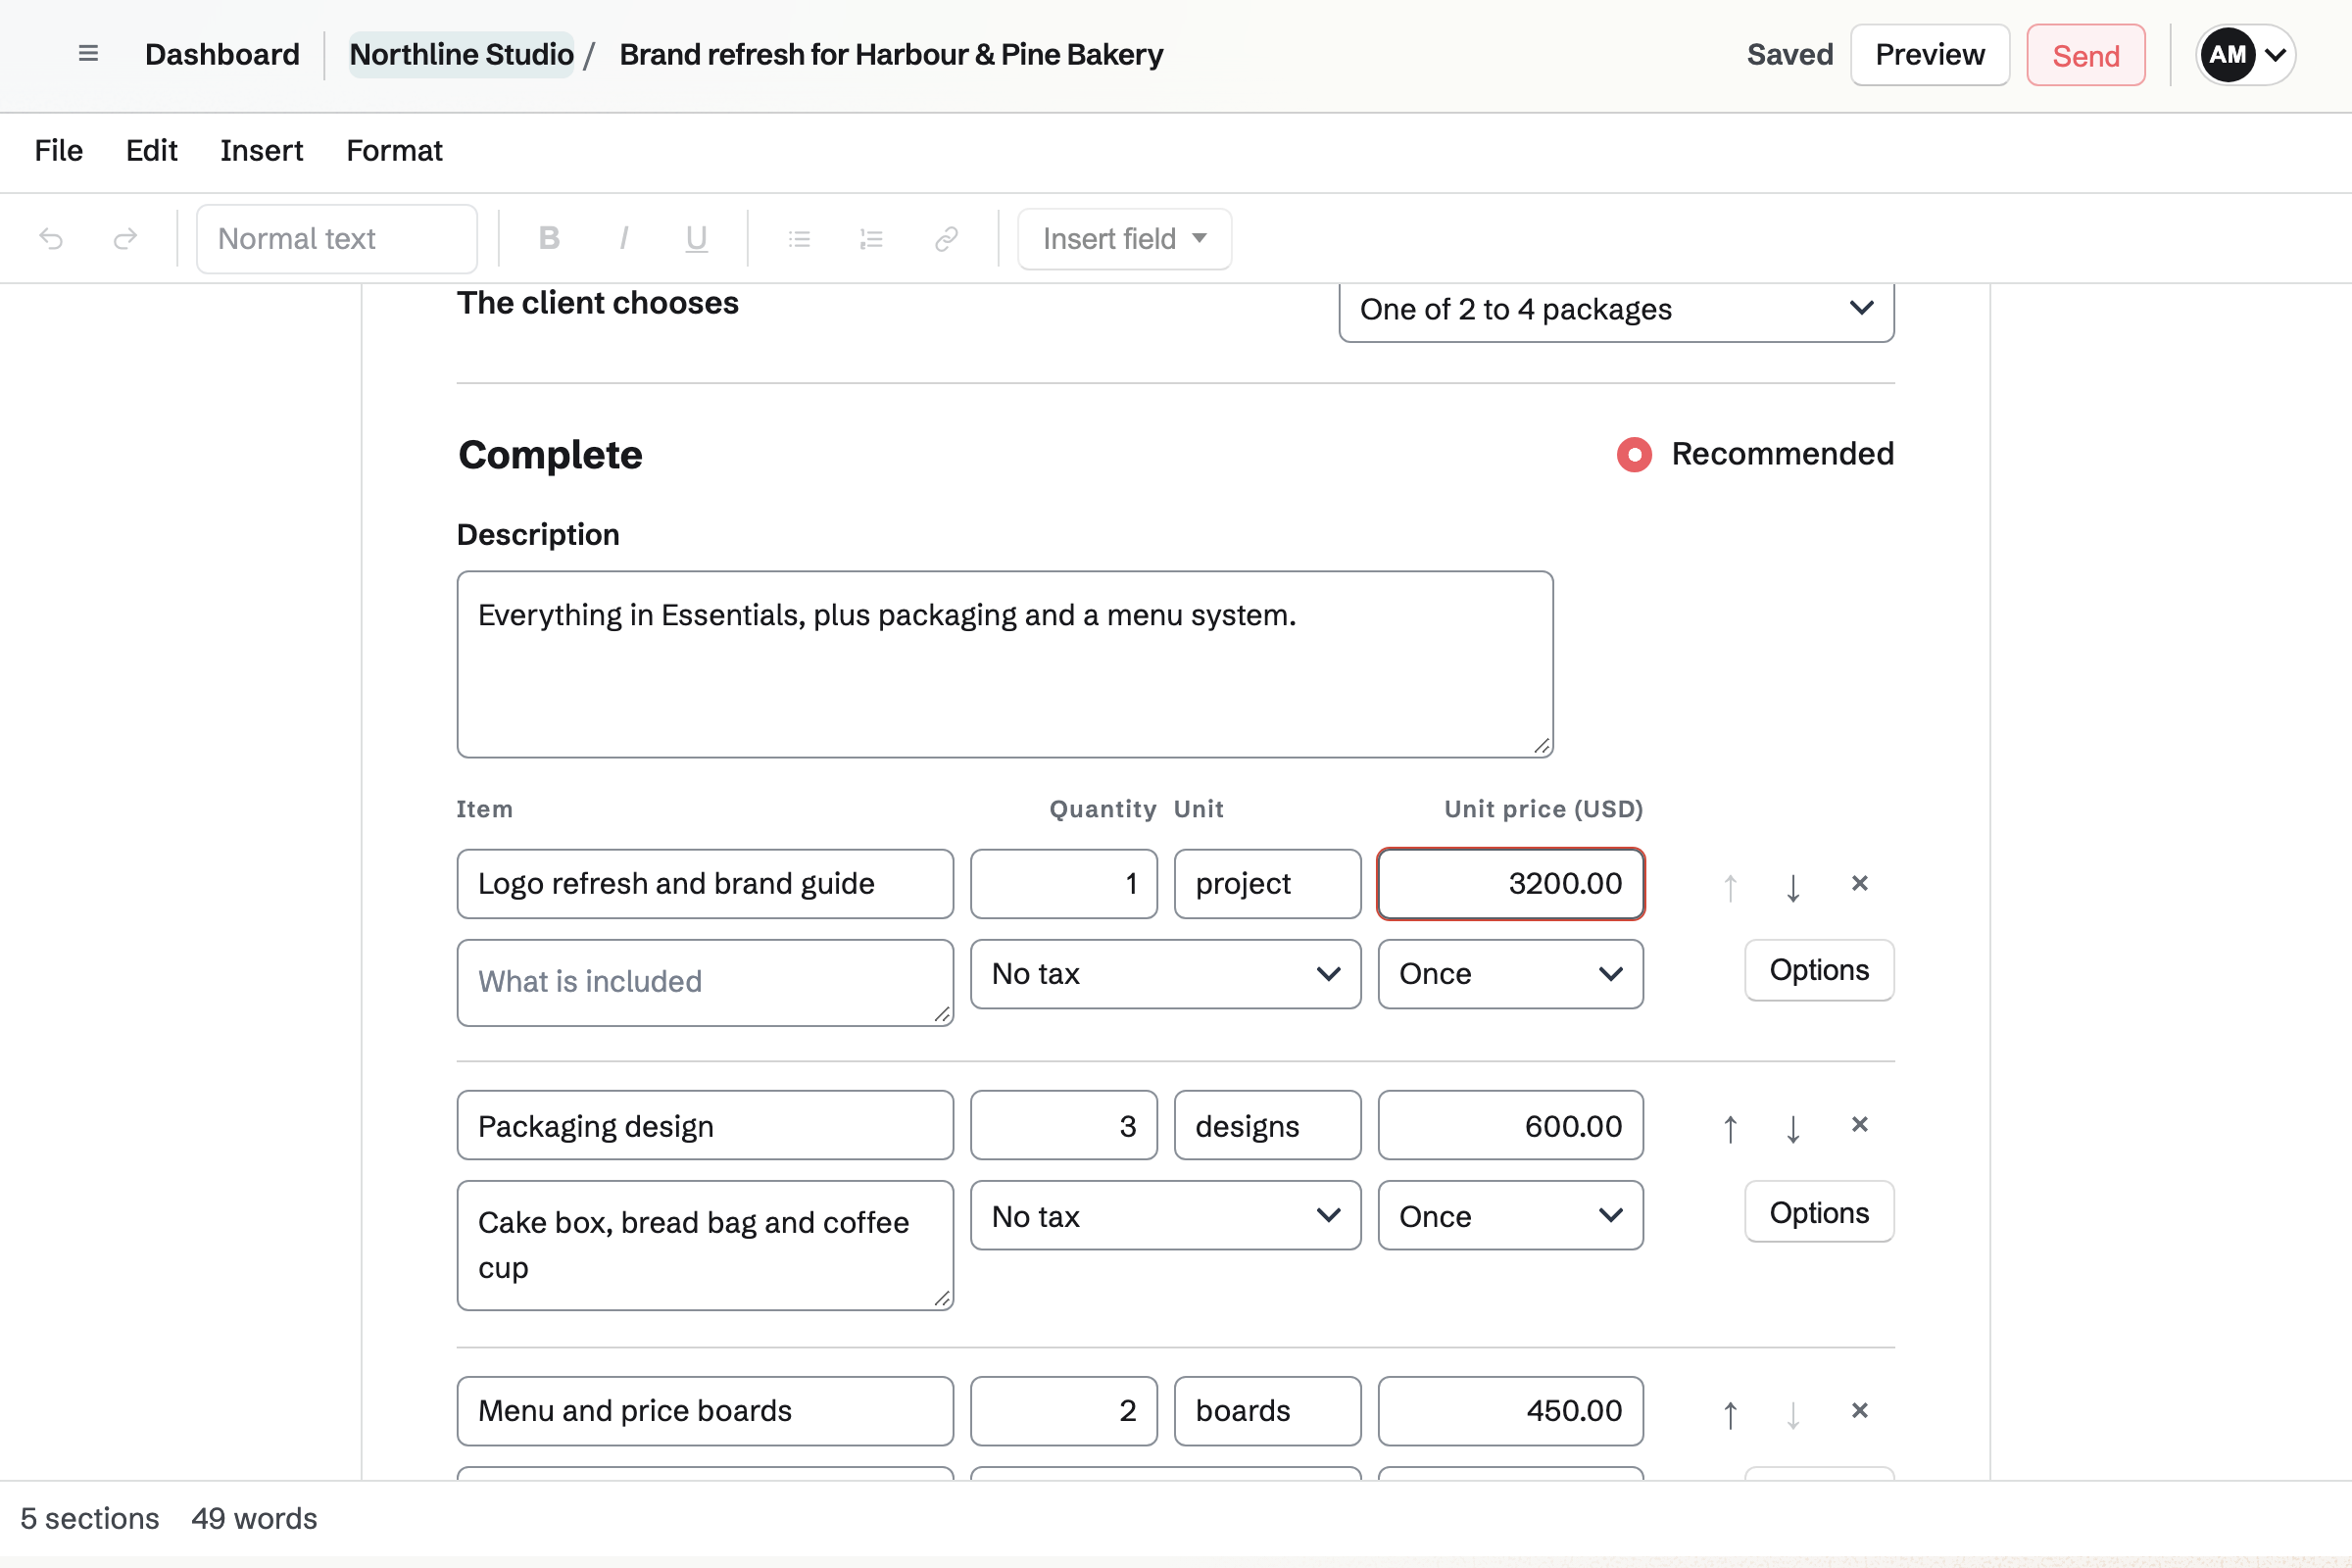Toggle bold formatting
Viewport: 2352px width, 1568px height.
[x=549, y=239]
